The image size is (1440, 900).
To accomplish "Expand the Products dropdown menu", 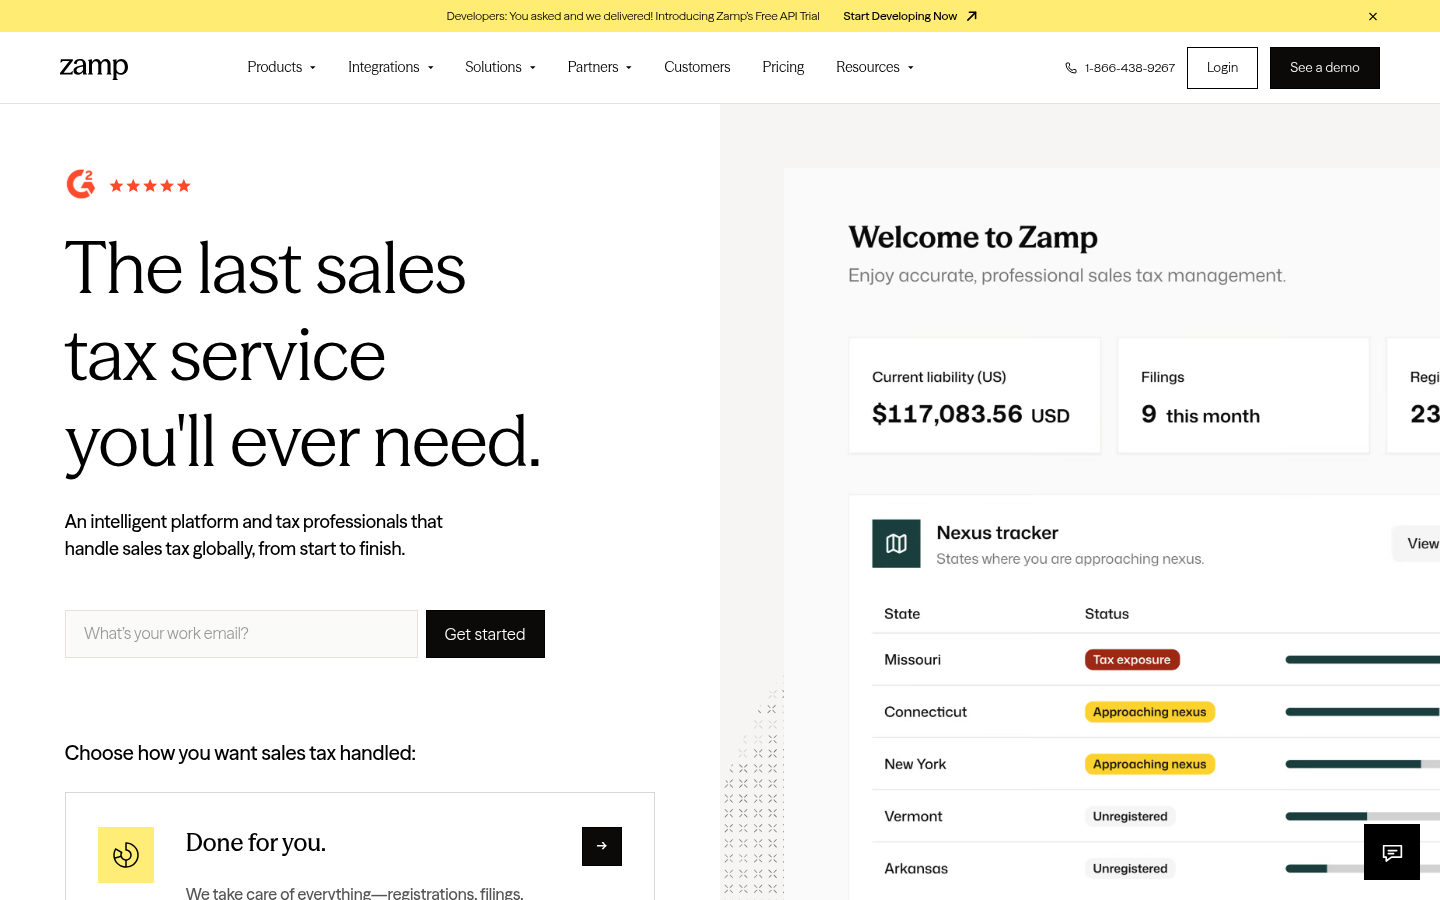I will (282, 67).
